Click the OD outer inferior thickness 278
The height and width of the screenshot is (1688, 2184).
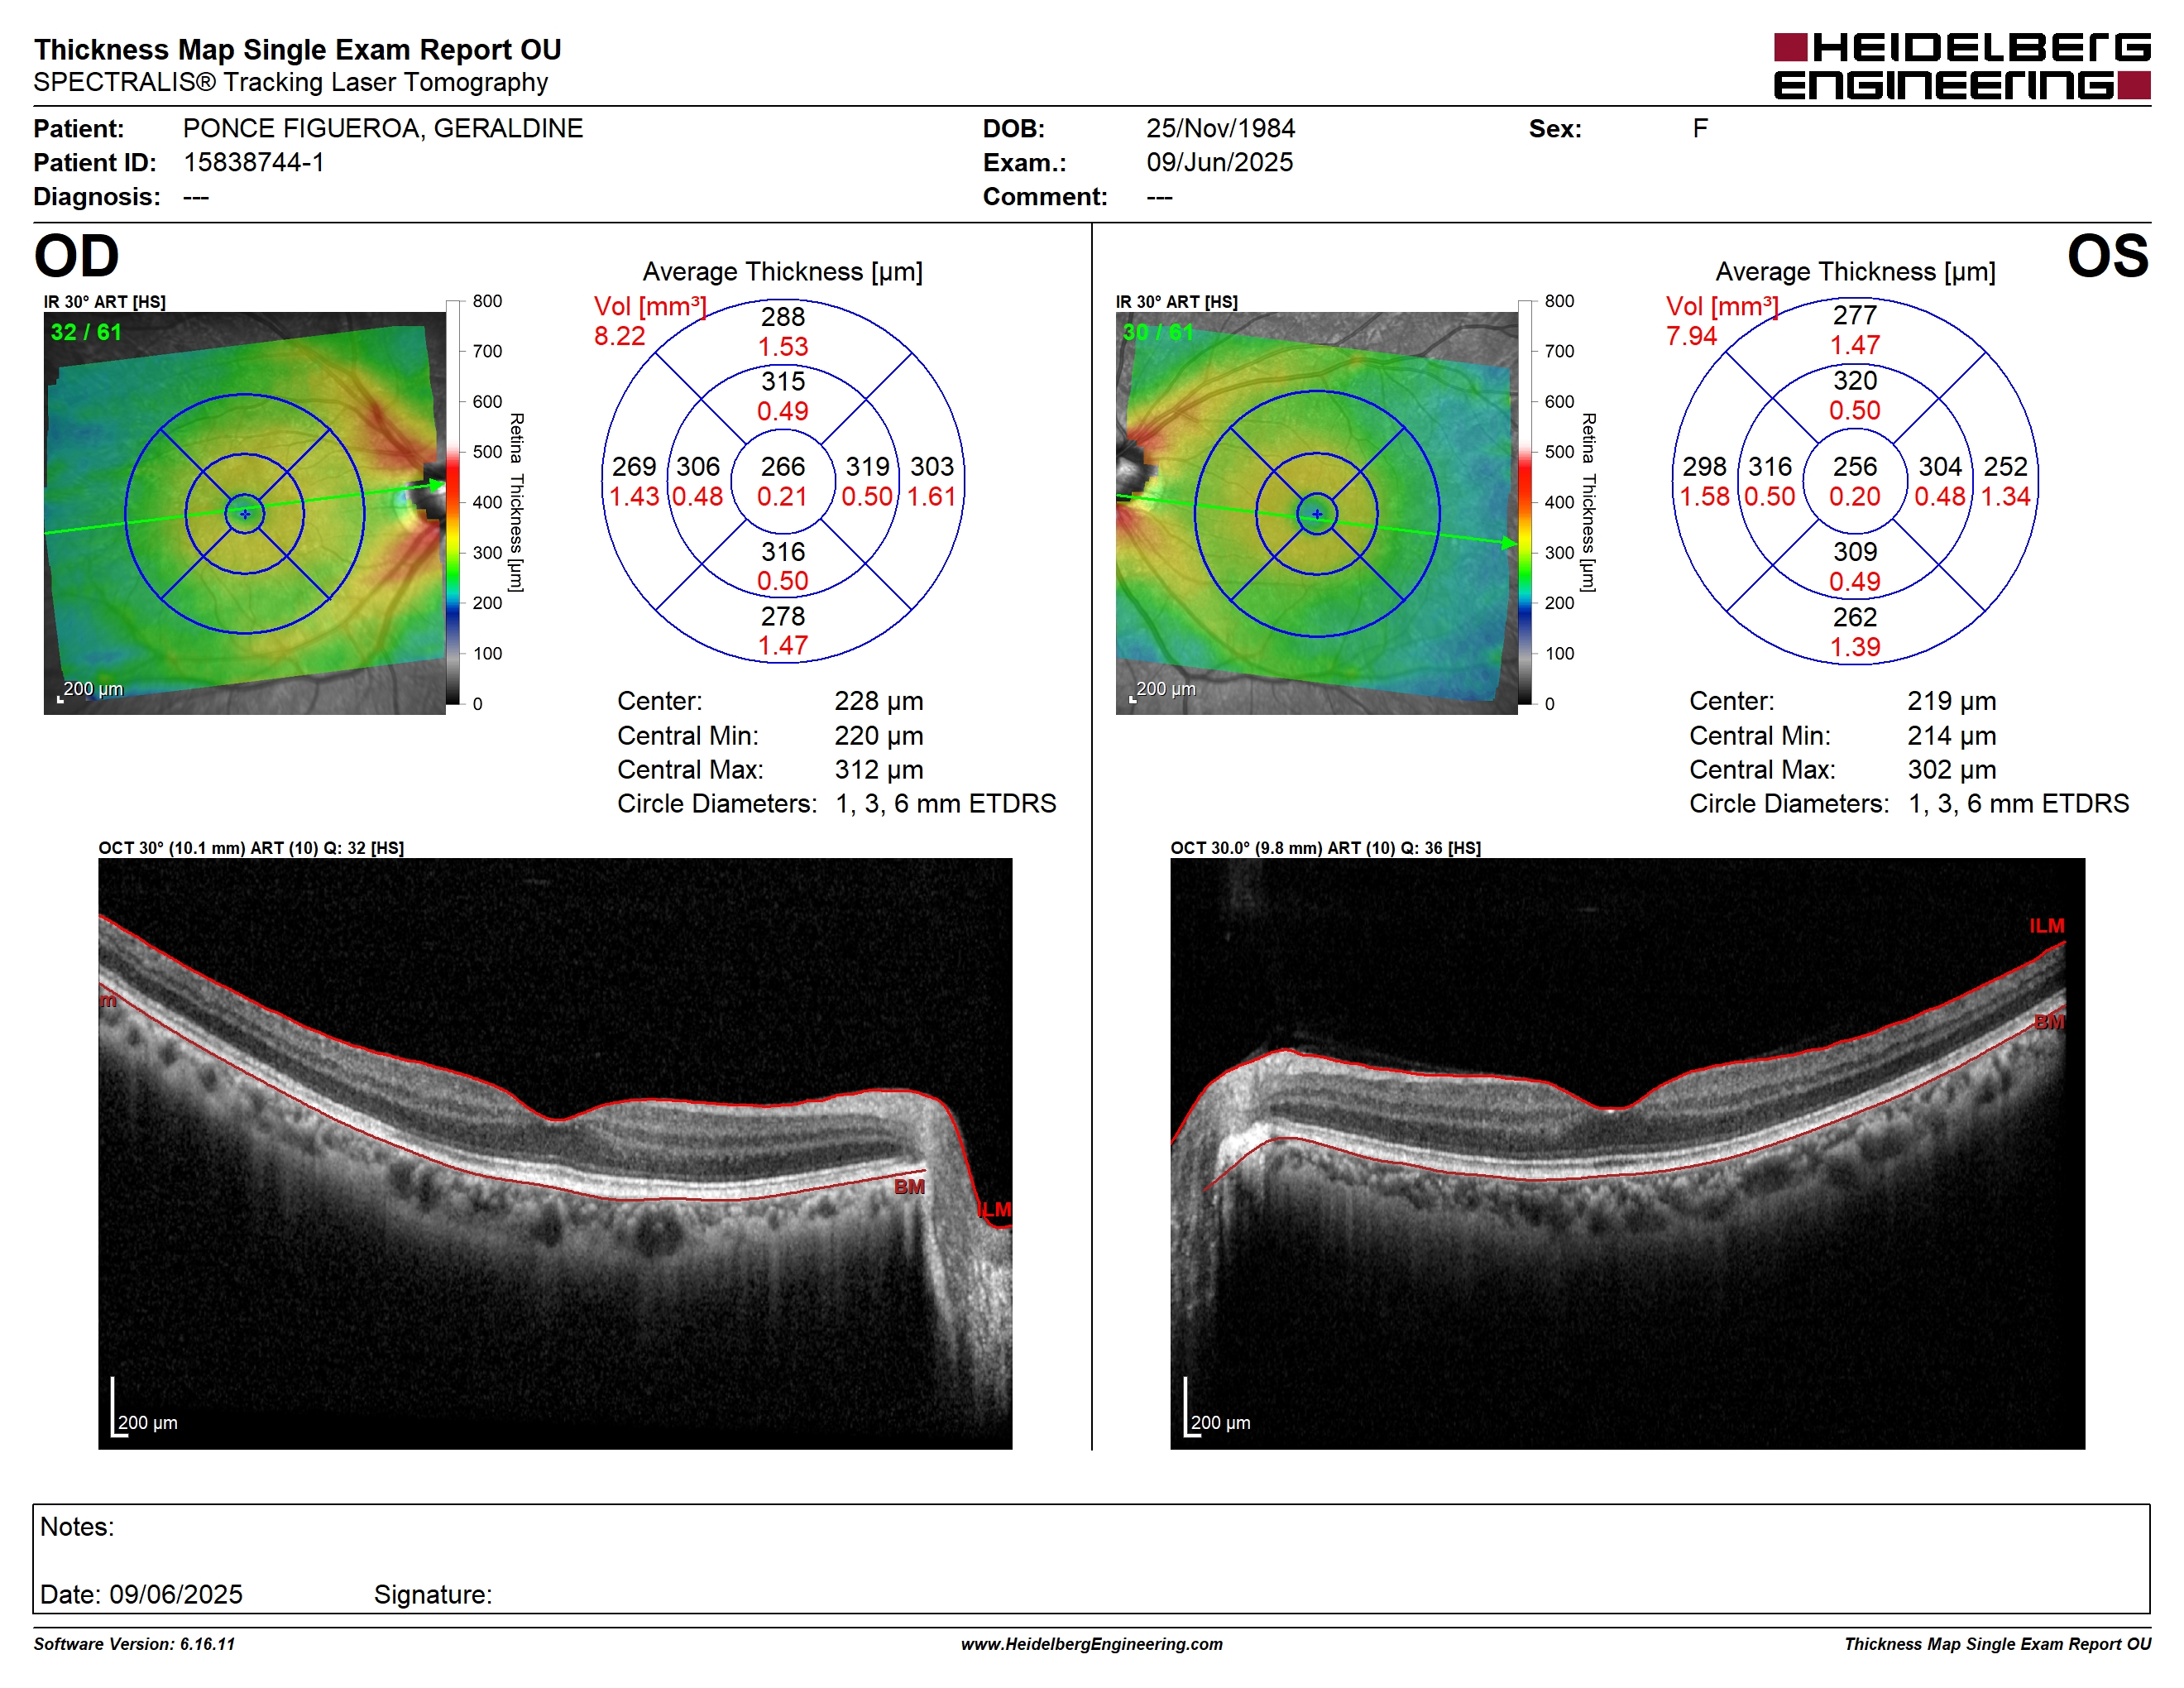pyautogui.click(x=783, y=616)
